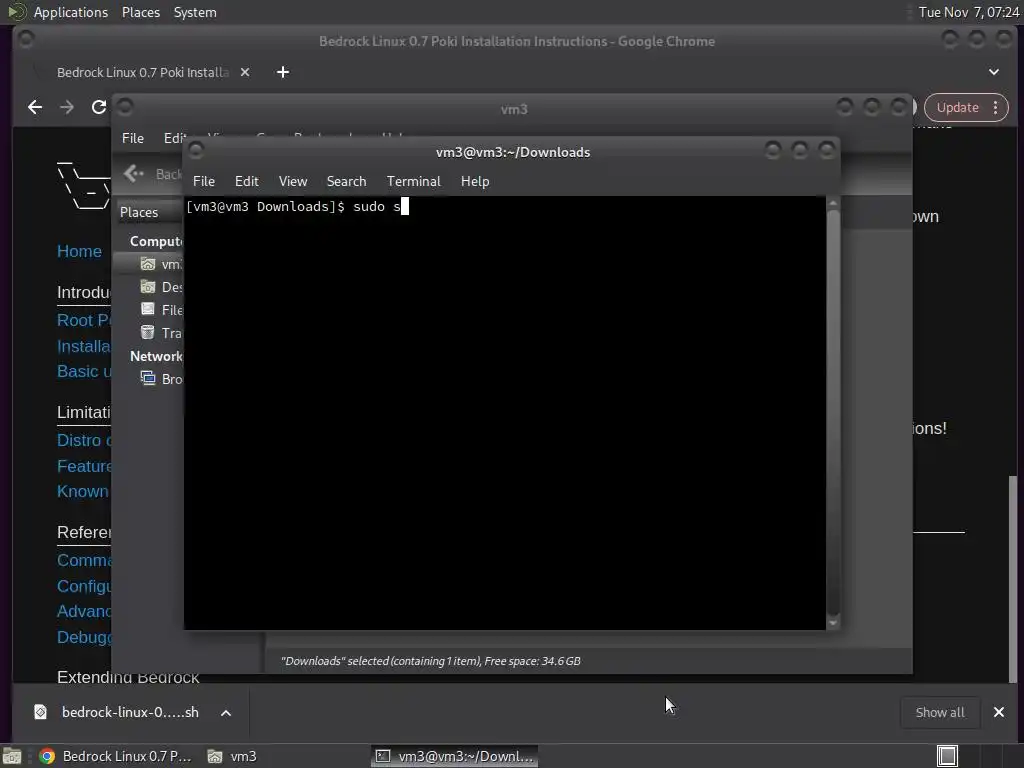Switch to terminal window in taskbar

click(x=455, y=756)
